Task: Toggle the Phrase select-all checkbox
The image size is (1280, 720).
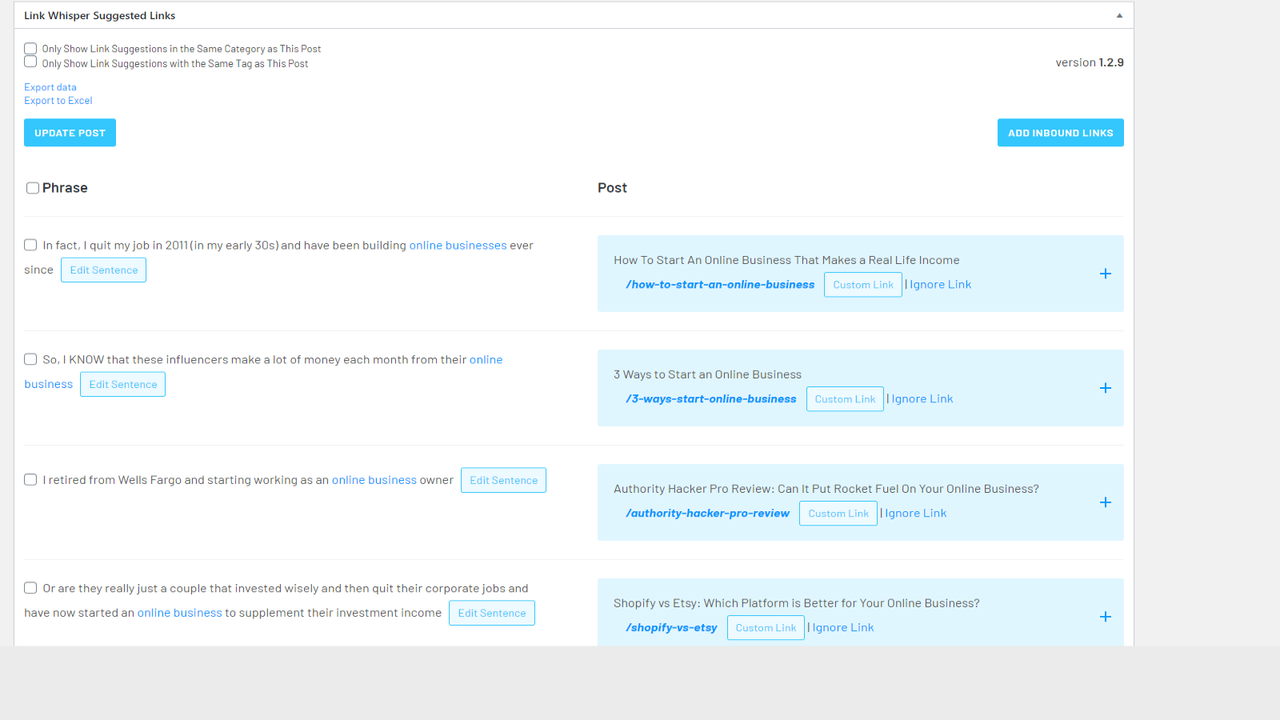Action: click(x=32, y=187)
